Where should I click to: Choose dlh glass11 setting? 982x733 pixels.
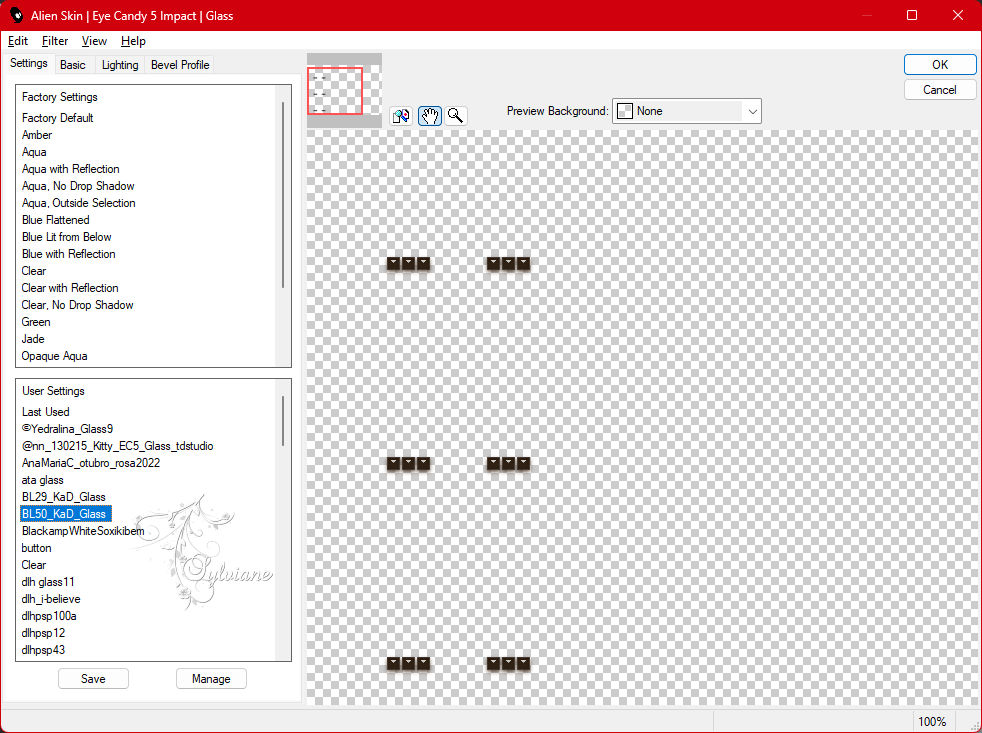[48, 581]
